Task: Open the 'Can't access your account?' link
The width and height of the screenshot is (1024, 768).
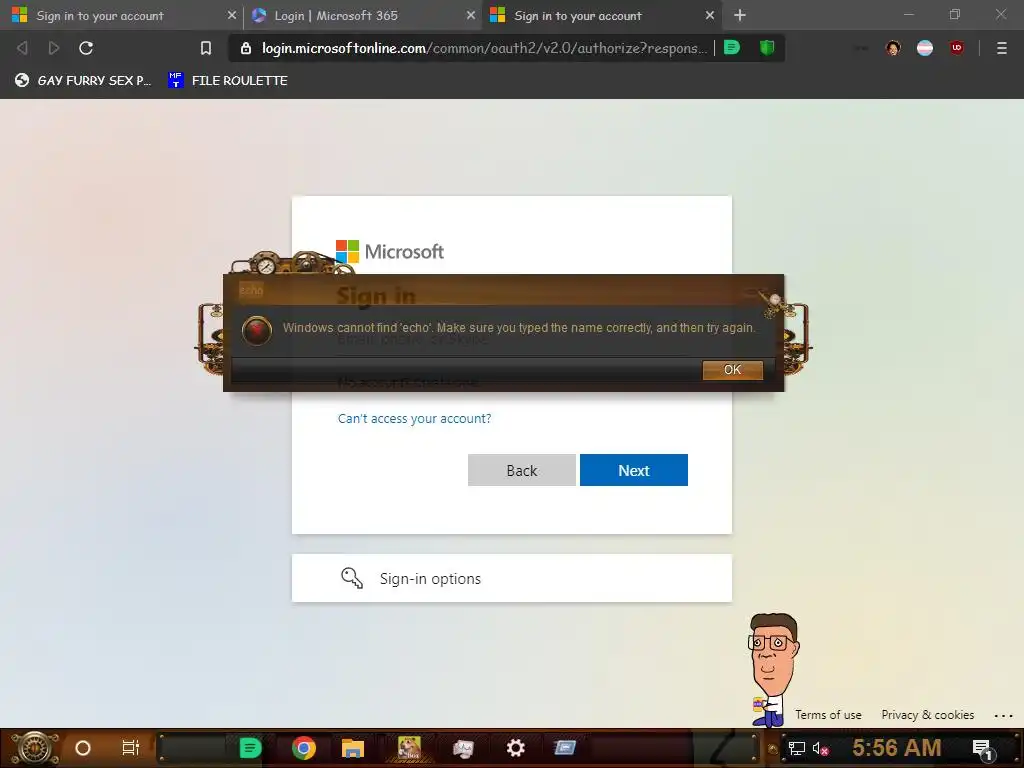Action: tap(414, 419)
